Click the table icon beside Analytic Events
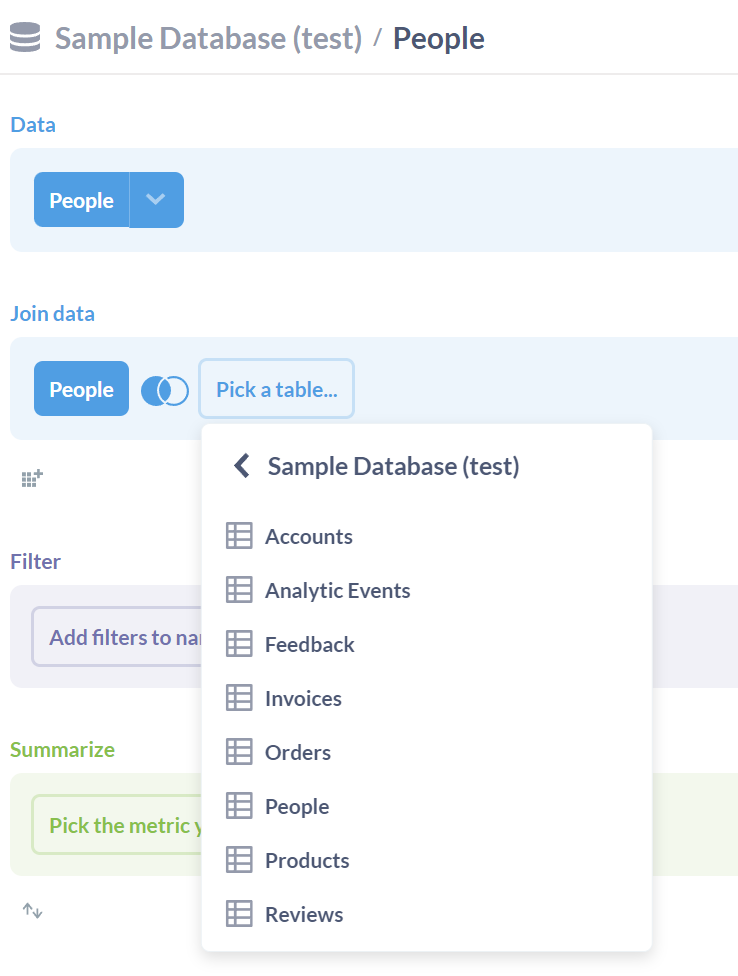Image resolution: width=738 pixels, height=976 pixels. (239, 590)
